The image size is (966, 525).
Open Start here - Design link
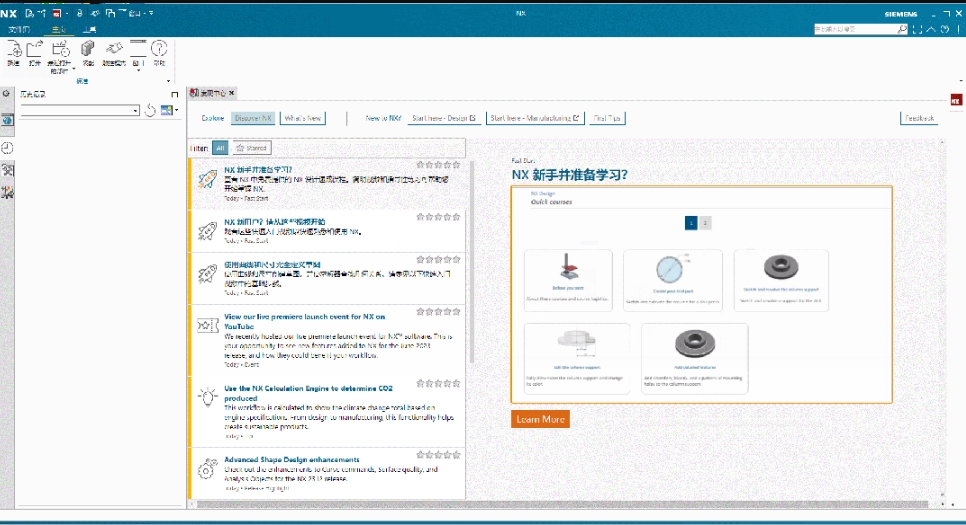[x=444, y=118]
